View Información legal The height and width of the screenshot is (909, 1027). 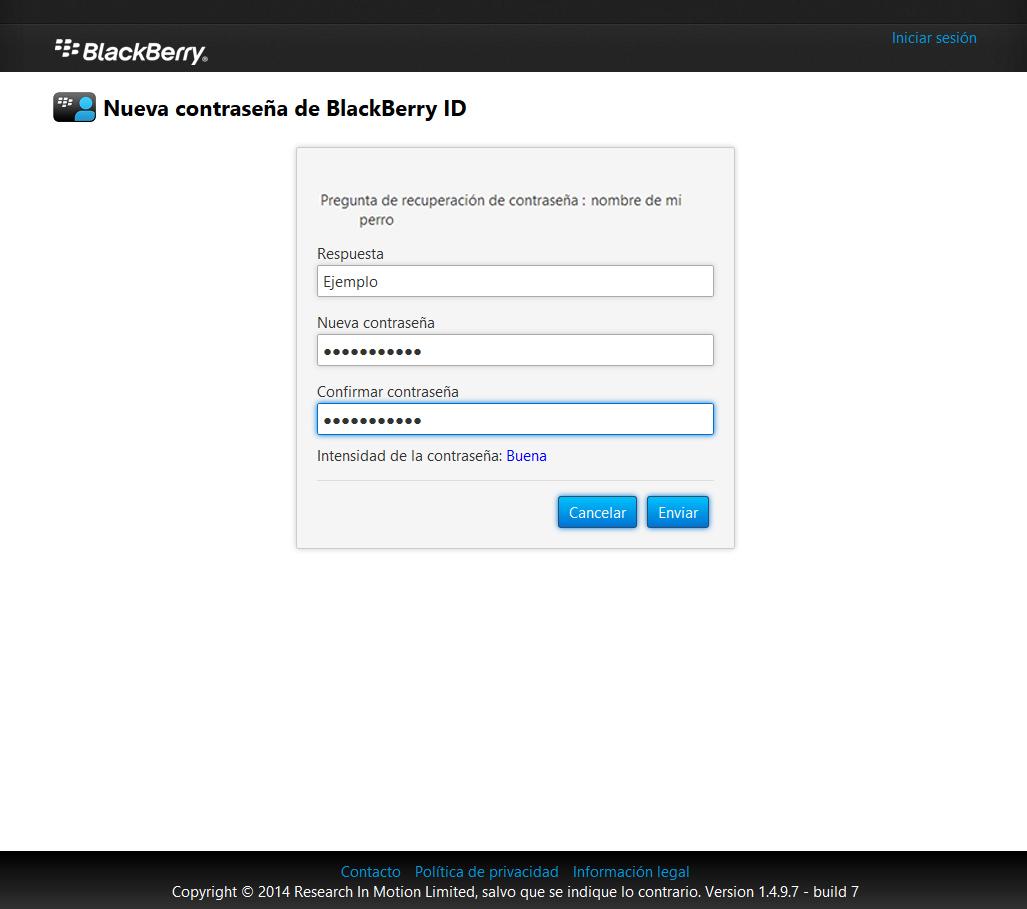click(629, 871)
